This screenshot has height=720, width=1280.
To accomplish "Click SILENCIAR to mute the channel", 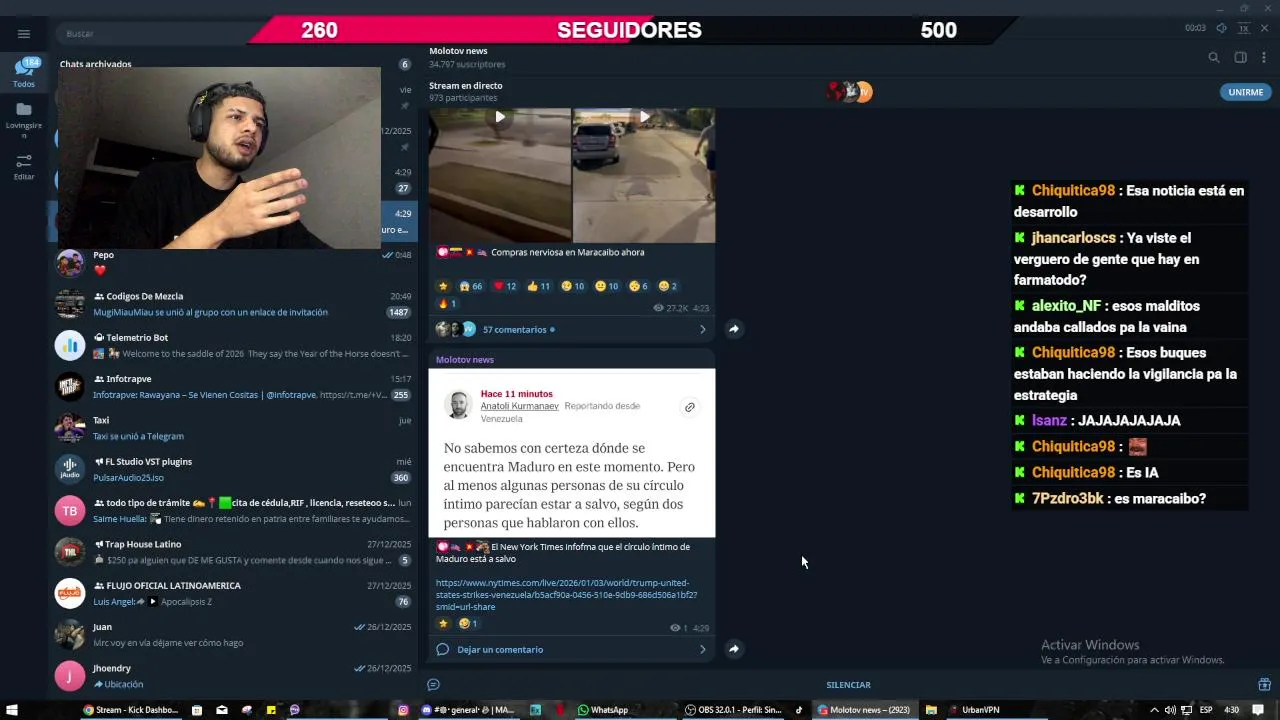I will coord(848,685).
